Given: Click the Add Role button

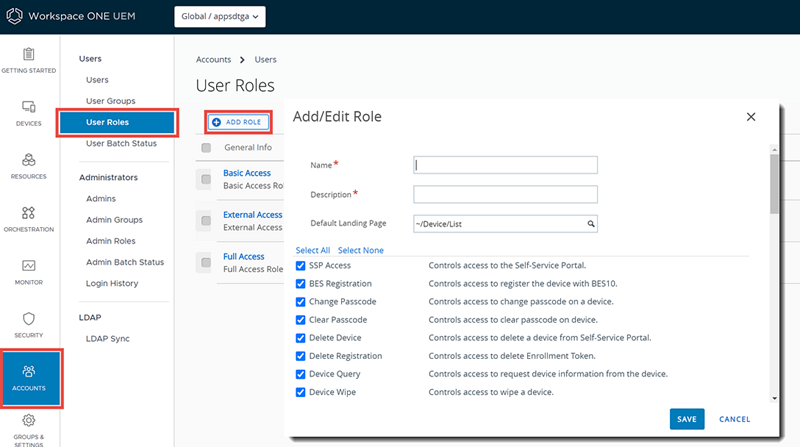Looking at the screenshot, I should coord(238,122).
